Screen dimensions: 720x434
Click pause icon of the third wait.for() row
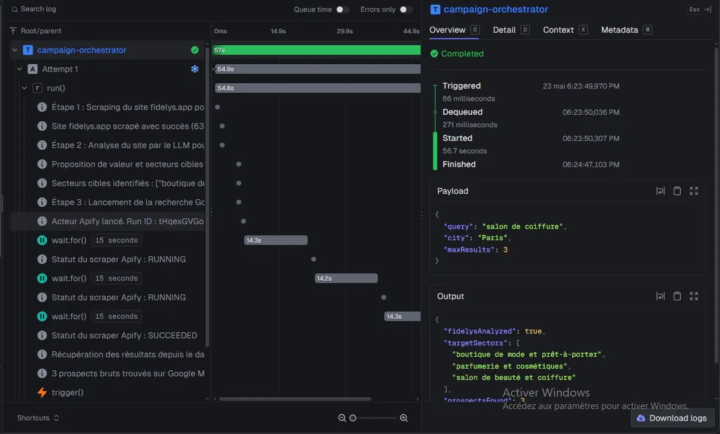coord(42,316)
